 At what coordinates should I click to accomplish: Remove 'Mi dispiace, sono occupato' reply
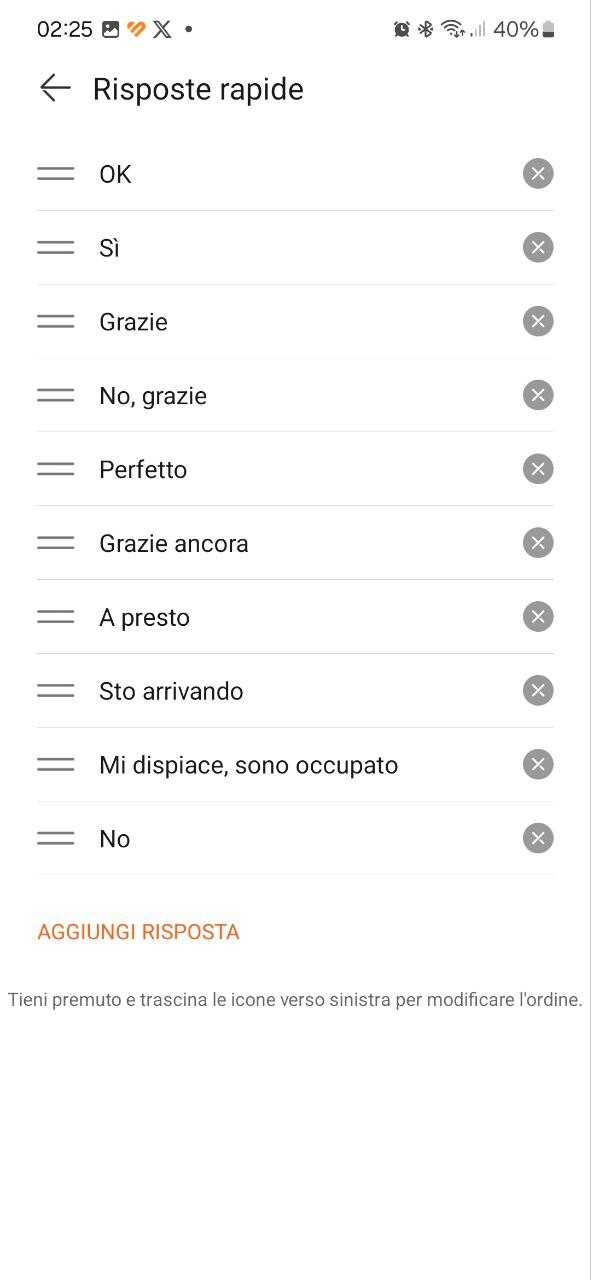click(538, 764)
